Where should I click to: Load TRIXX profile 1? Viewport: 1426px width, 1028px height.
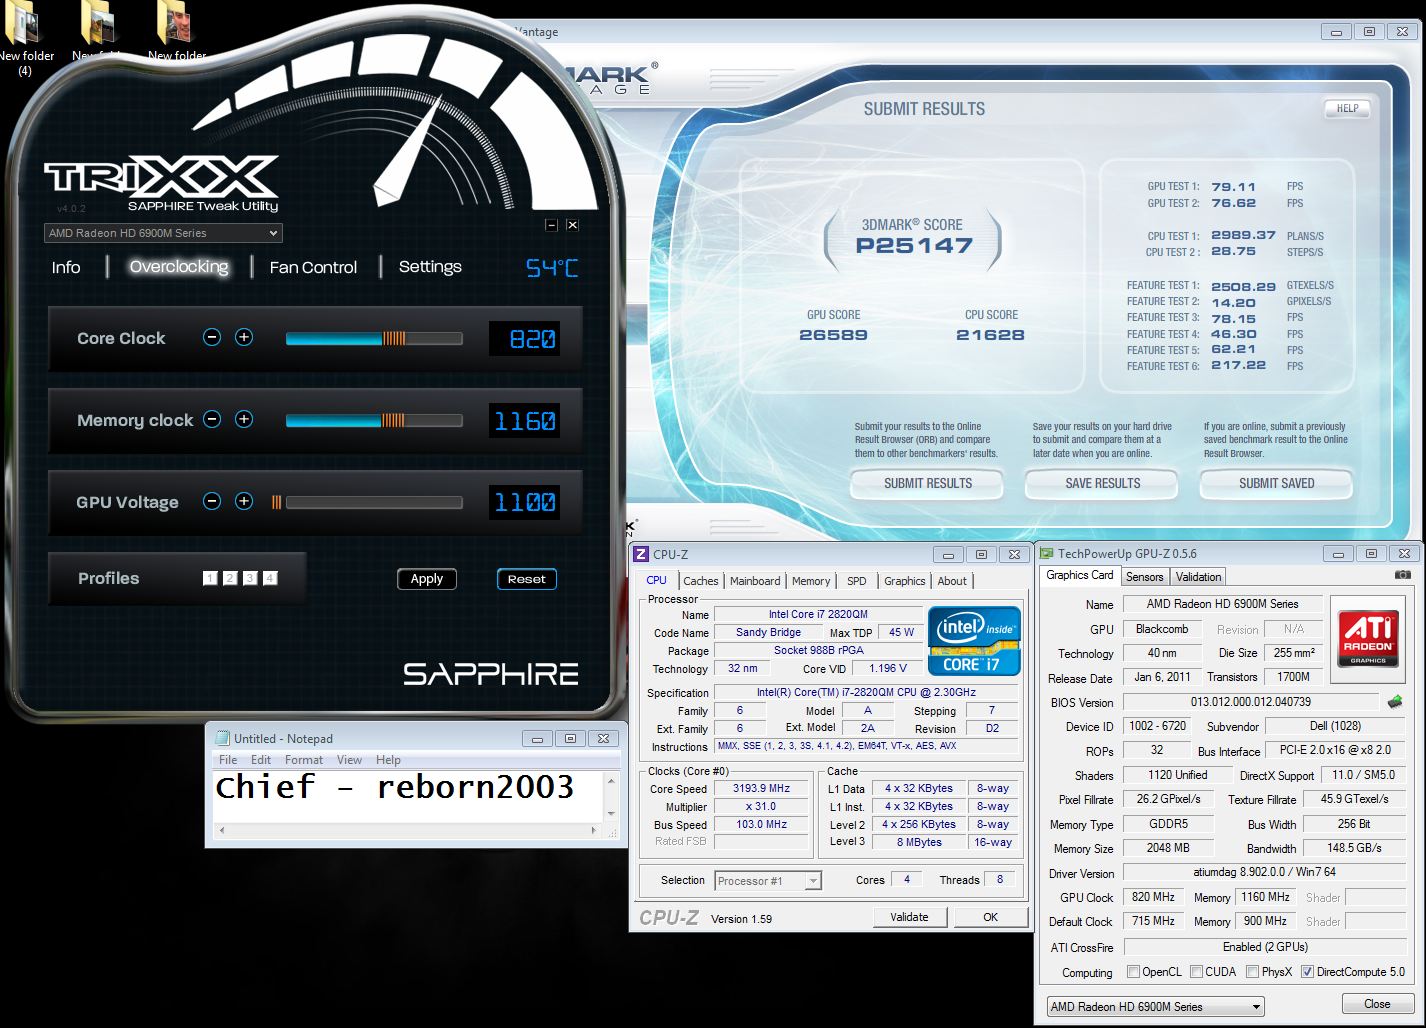210,578
